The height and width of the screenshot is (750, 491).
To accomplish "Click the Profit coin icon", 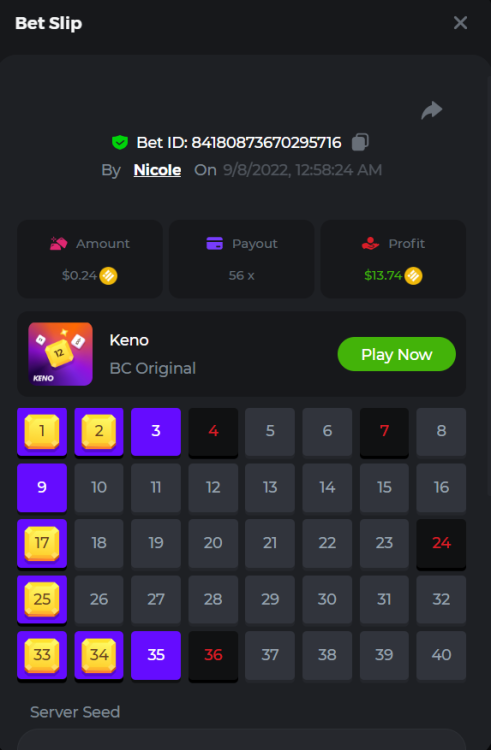I will point(414,276).
